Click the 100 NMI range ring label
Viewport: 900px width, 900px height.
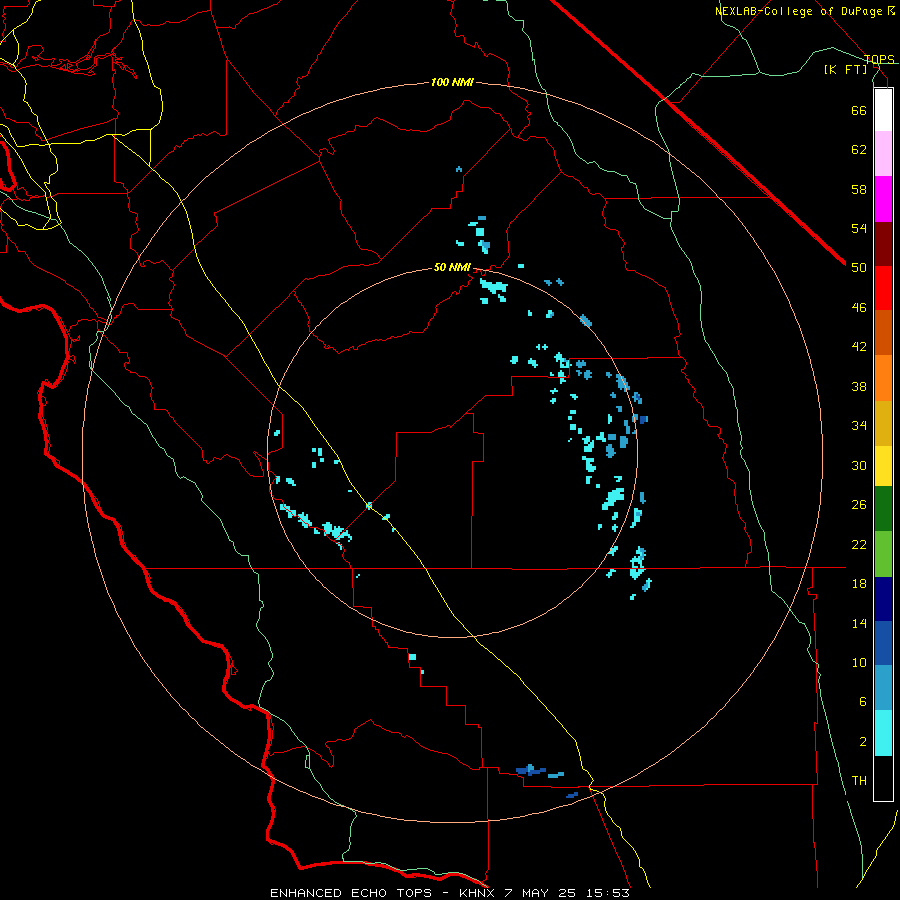coord(452,82)
